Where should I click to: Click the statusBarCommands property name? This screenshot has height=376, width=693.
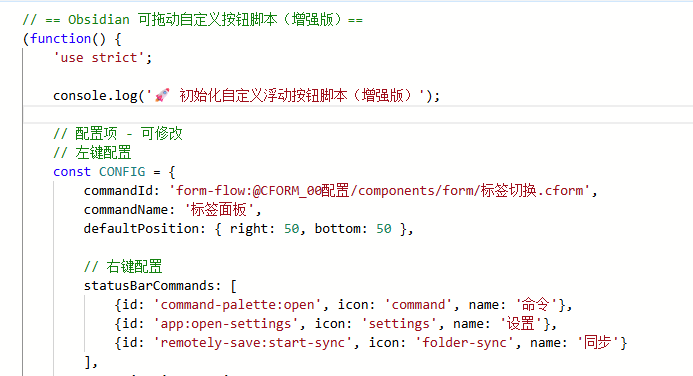[149, 286]
